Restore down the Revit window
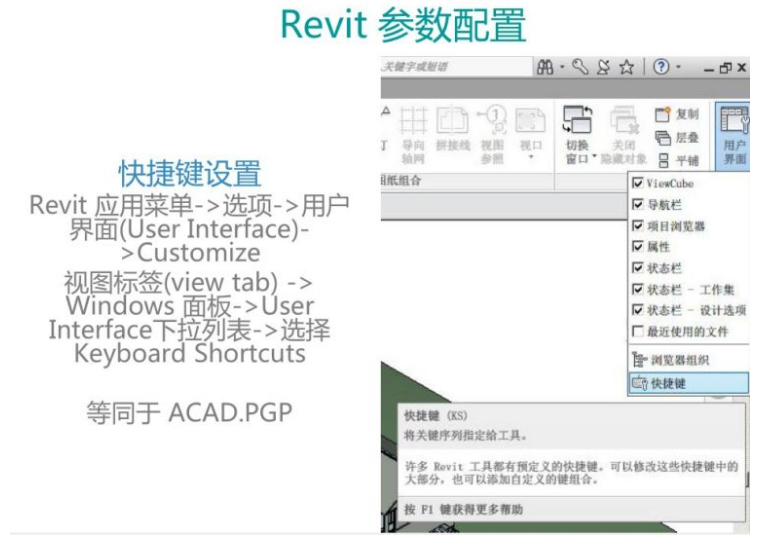 point(725,68)
